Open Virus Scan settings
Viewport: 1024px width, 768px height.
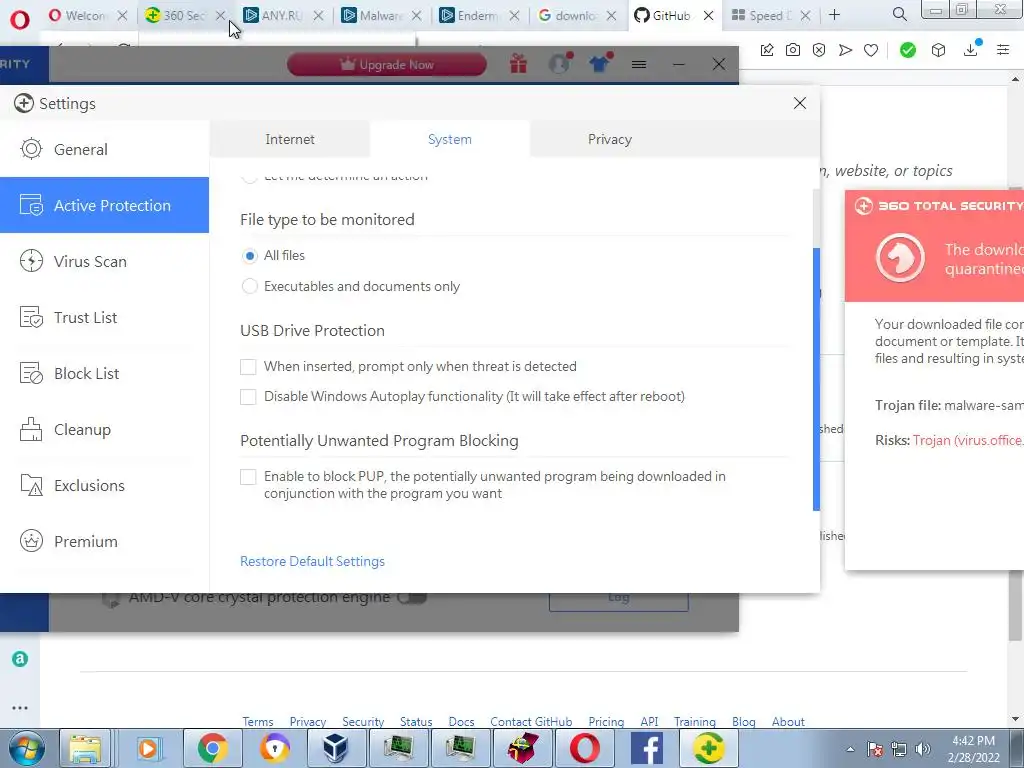[x=104, y=261]
